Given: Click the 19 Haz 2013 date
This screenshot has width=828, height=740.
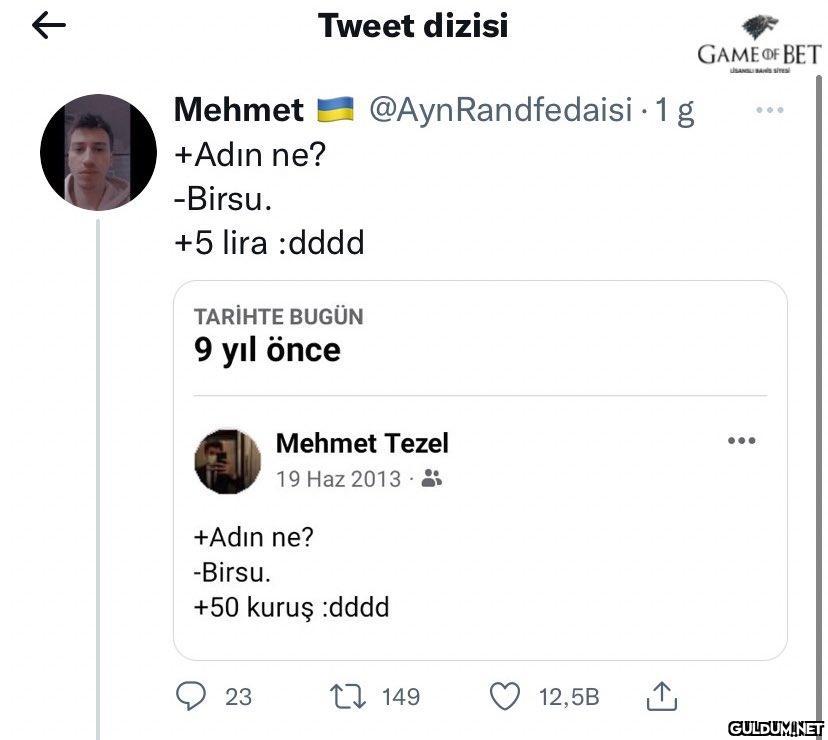Looking at the screenshot, I should (x=338, y=479).
